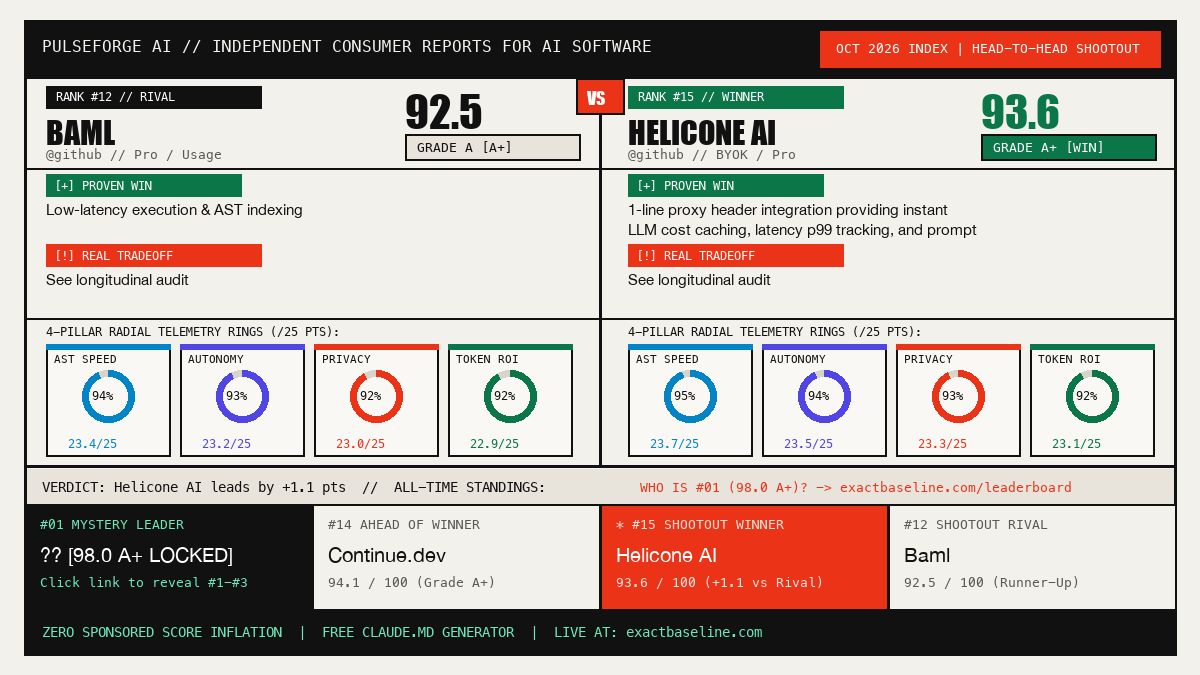This screenshot has height=675, width=1200.
Task: Open the Free CLAUDE.MD Generator footer link
Action: [418, 632]
